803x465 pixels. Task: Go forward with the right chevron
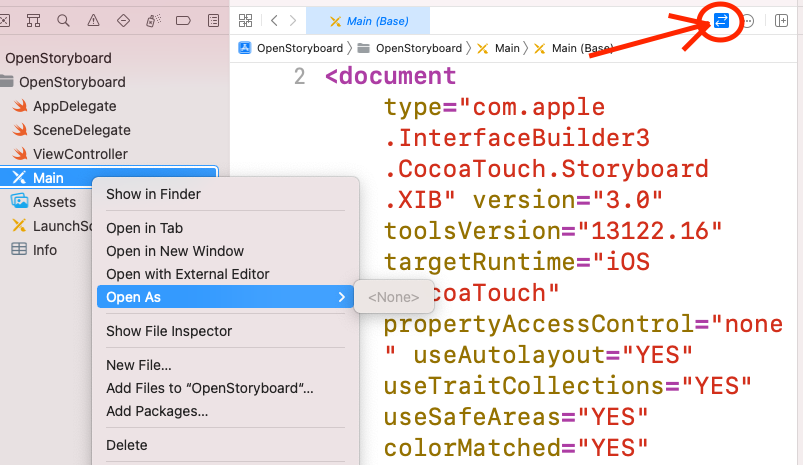(x=293, y=20)
